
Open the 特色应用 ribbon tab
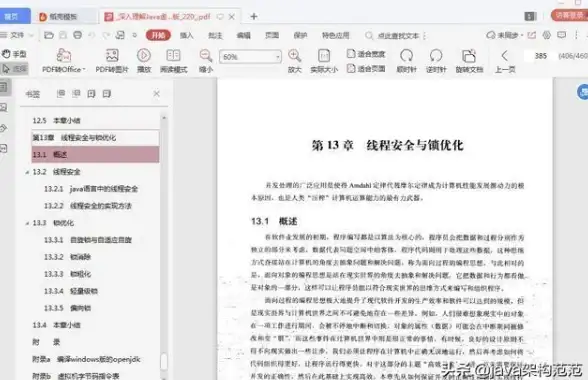pos(336,35)
